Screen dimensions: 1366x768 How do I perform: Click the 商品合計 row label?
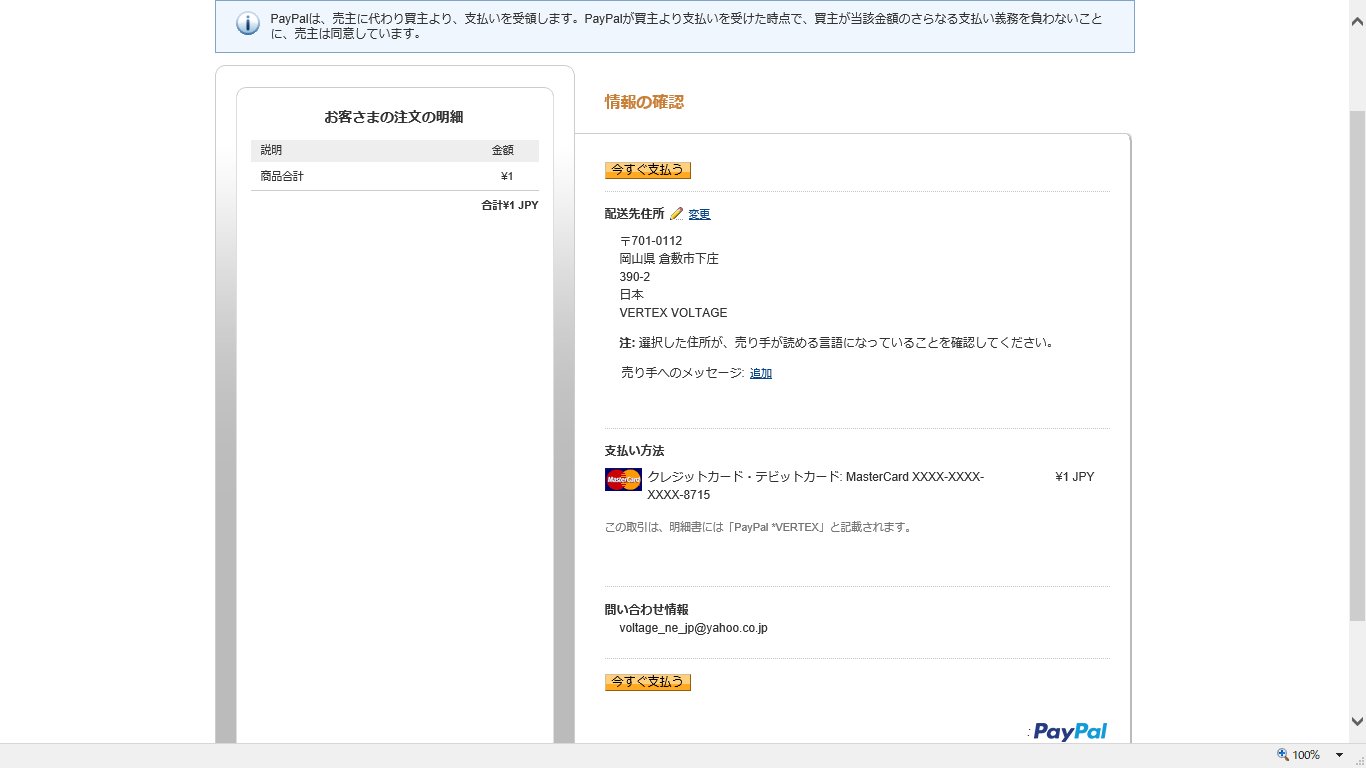282,176
